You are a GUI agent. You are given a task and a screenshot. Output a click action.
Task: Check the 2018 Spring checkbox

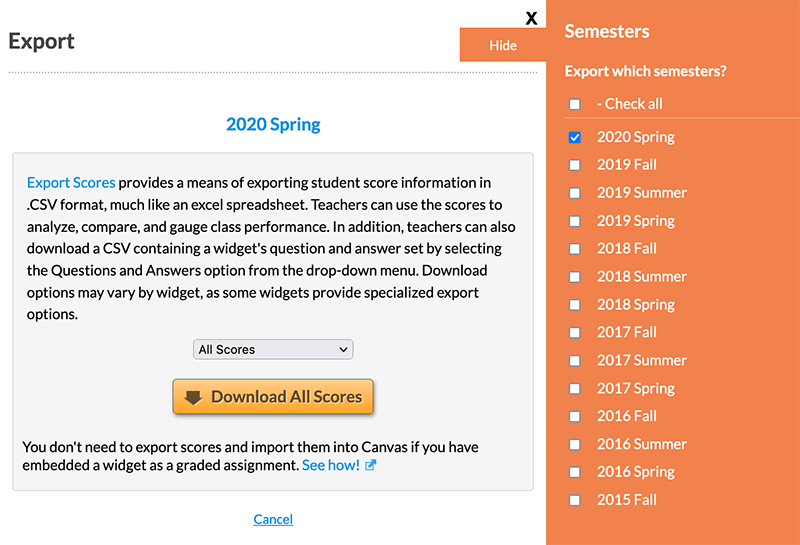click(574, 305)
